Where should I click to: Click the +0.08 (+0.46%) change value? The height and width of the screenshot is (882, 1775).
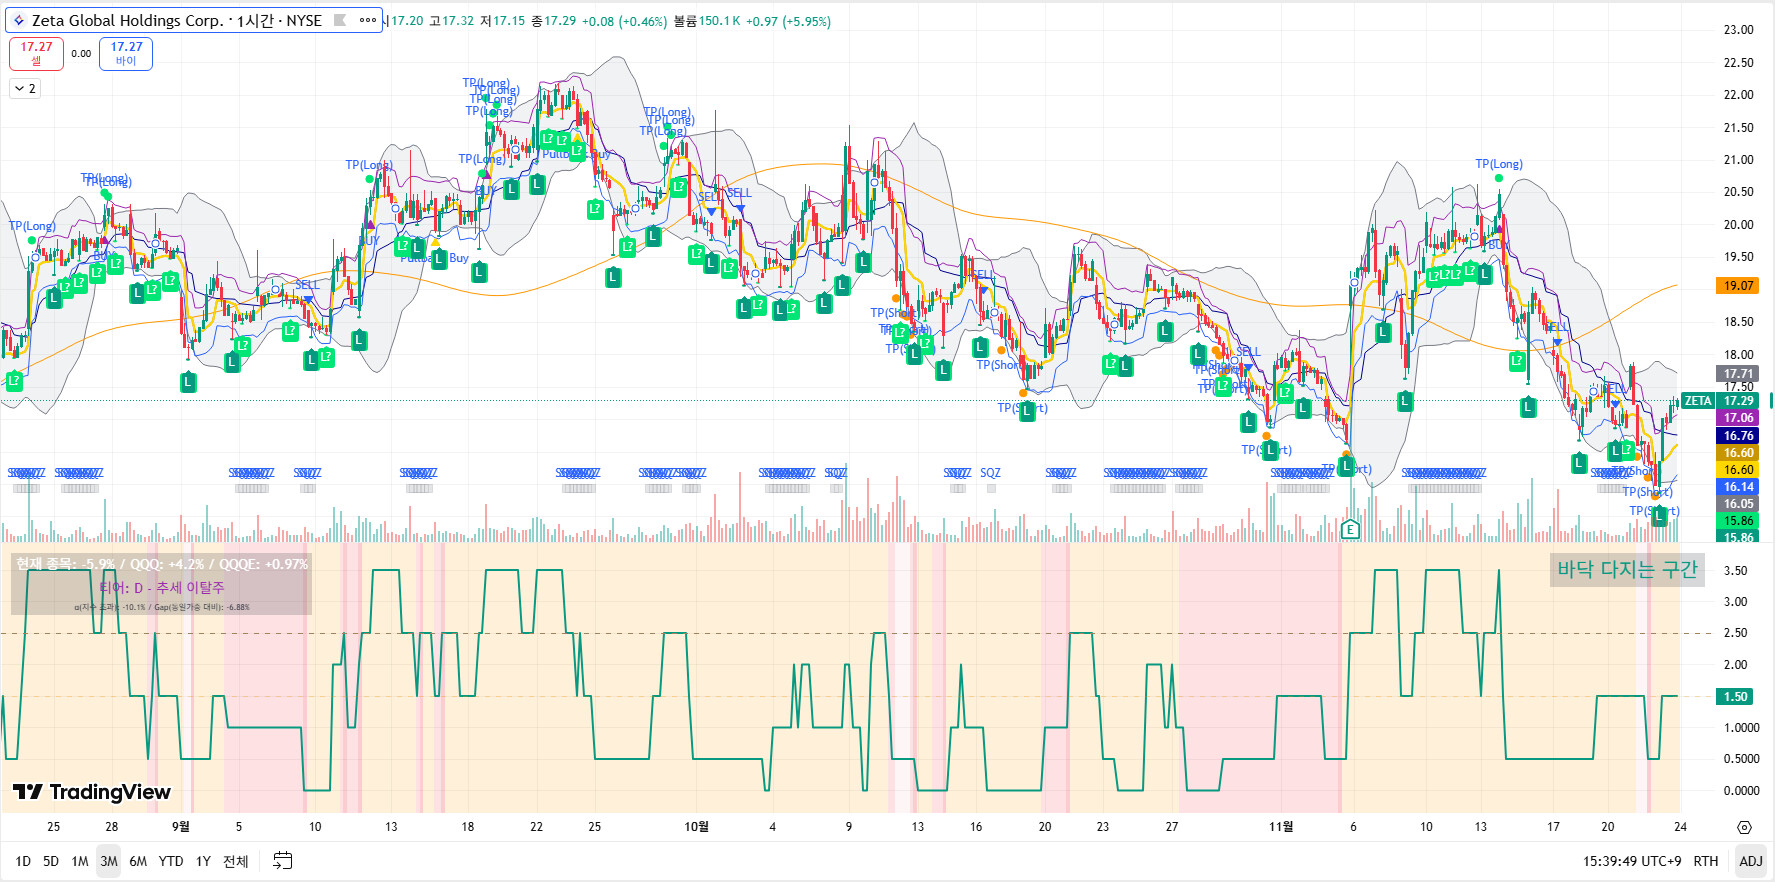624,21
